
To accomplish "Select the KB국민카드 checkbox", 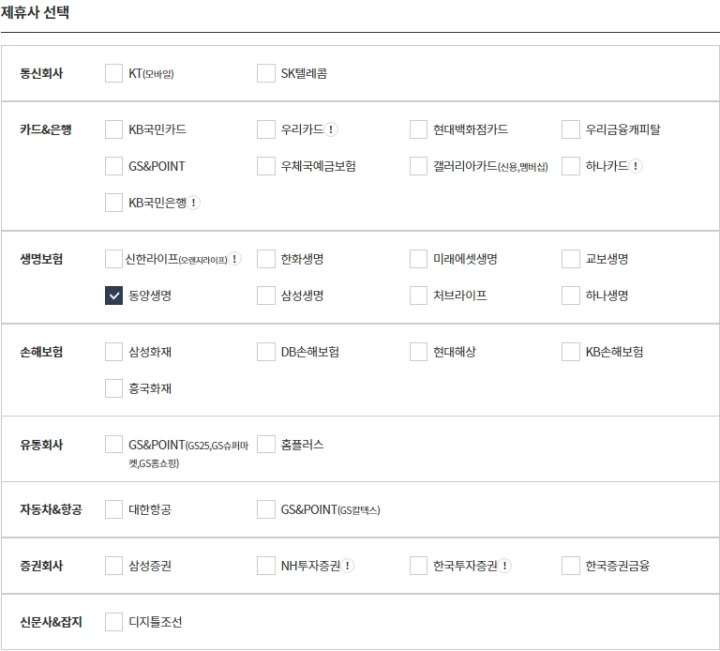I will click(114, 129).
